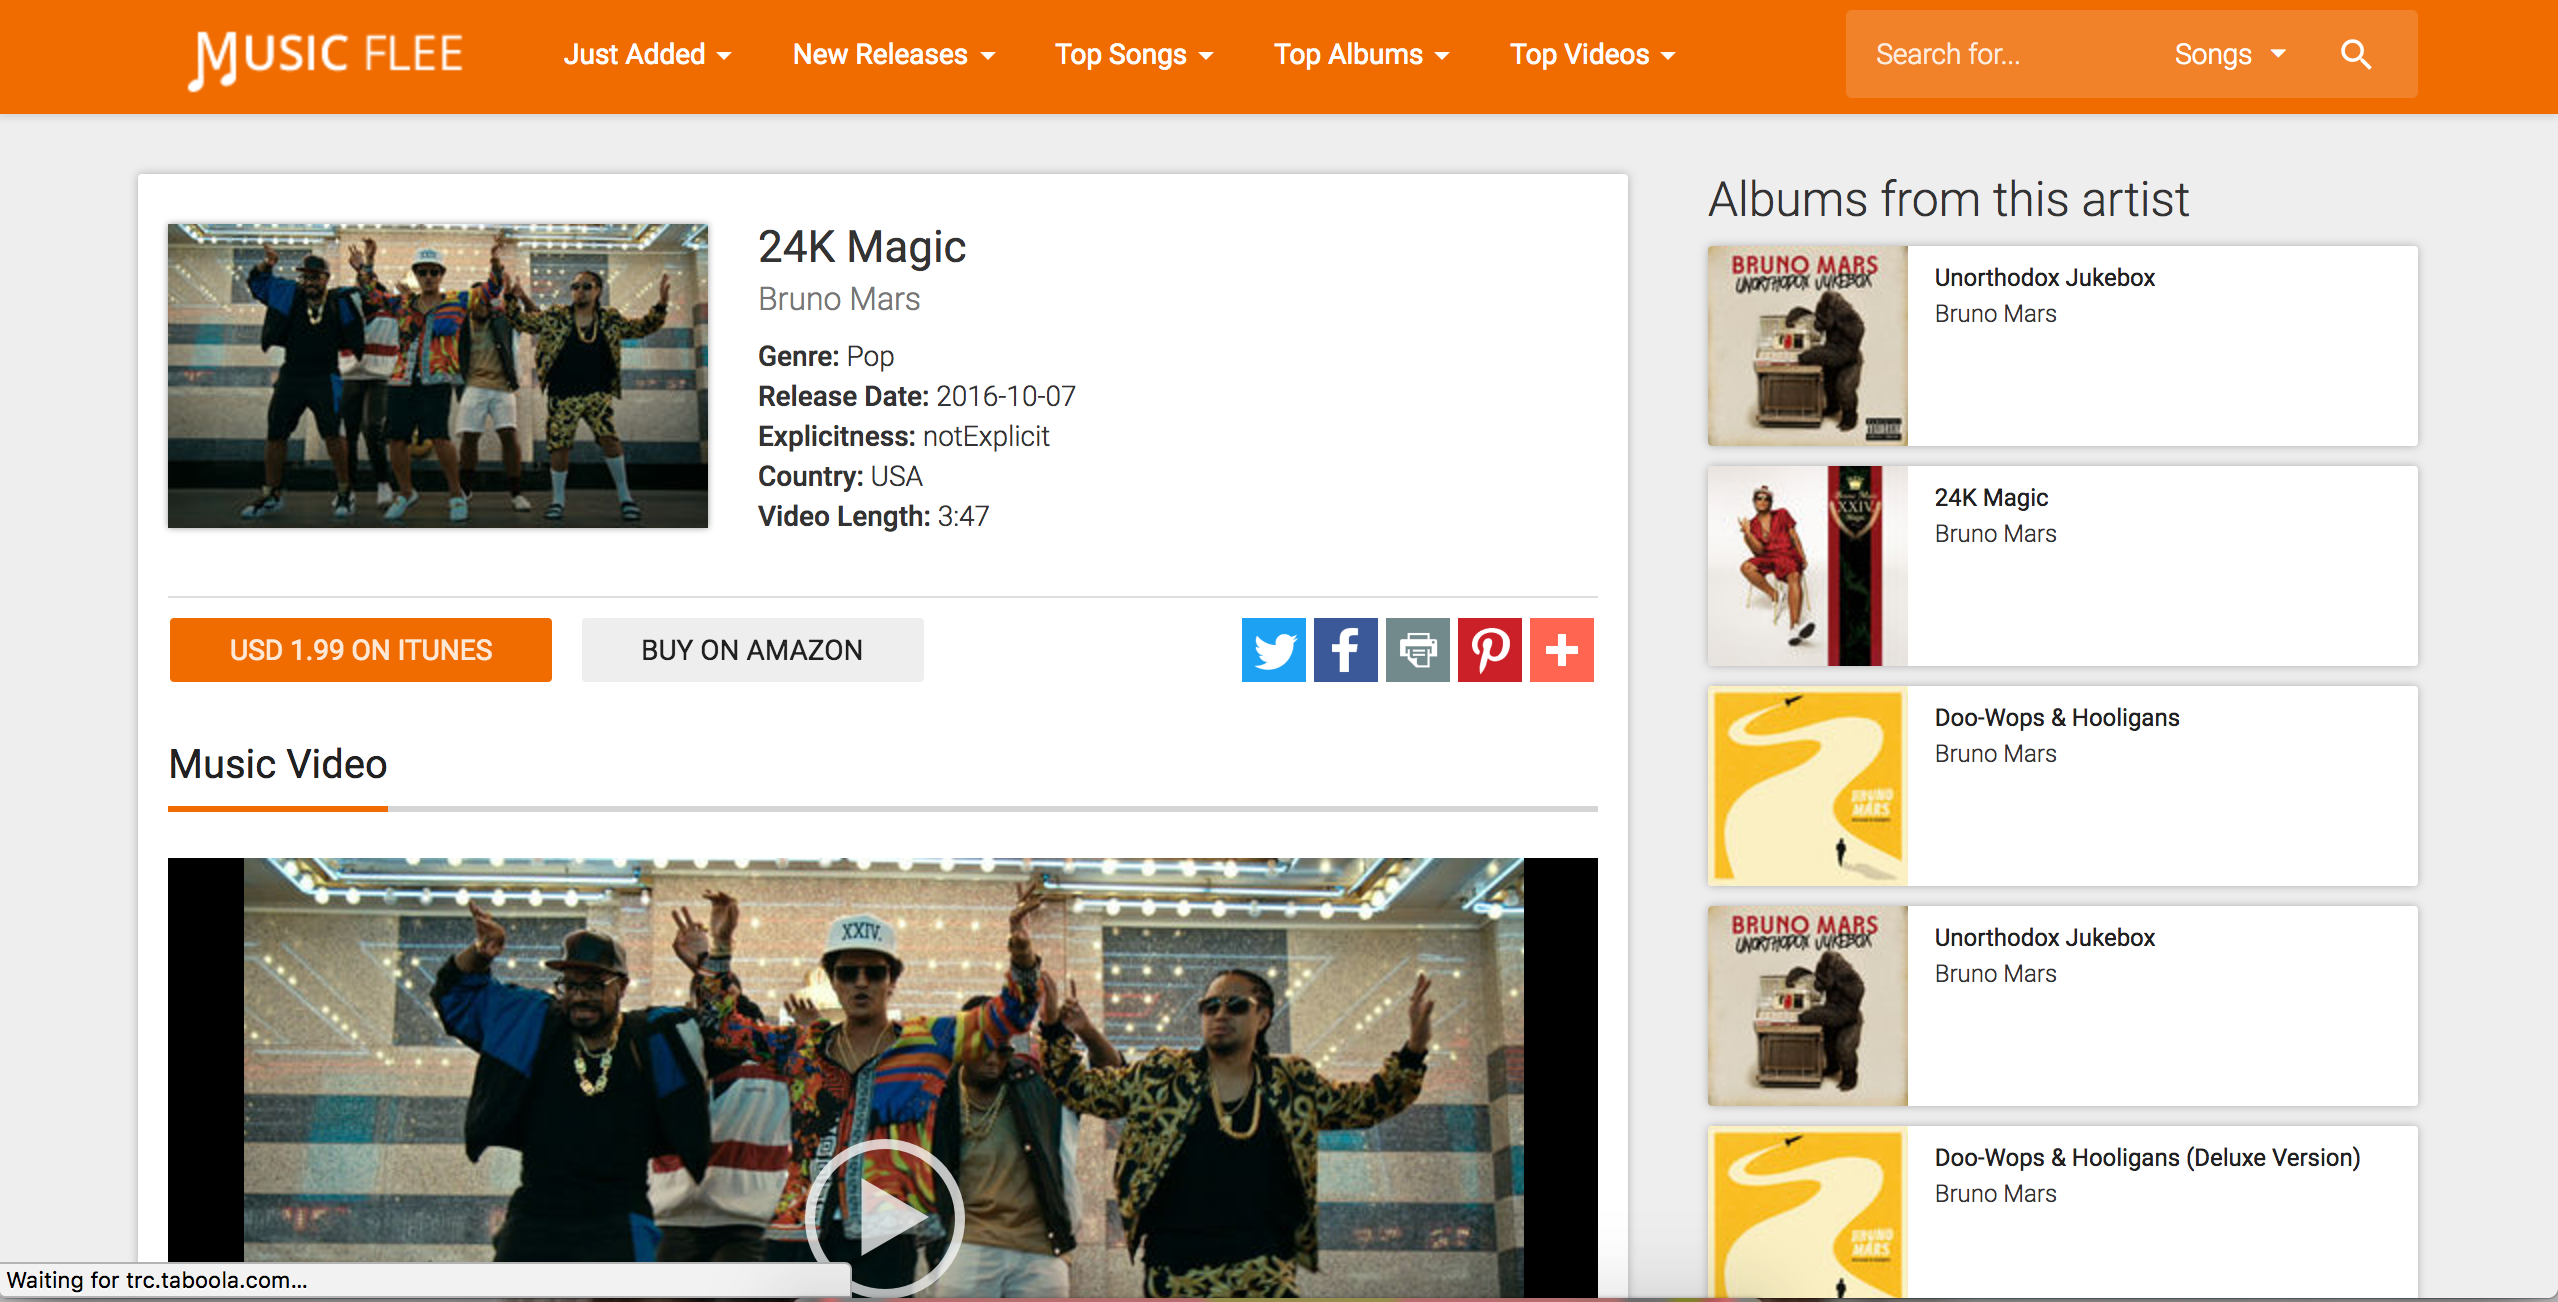2558x1302 pixels.
Task: Click the Facebook share icon
Action: pos(1345,650)
